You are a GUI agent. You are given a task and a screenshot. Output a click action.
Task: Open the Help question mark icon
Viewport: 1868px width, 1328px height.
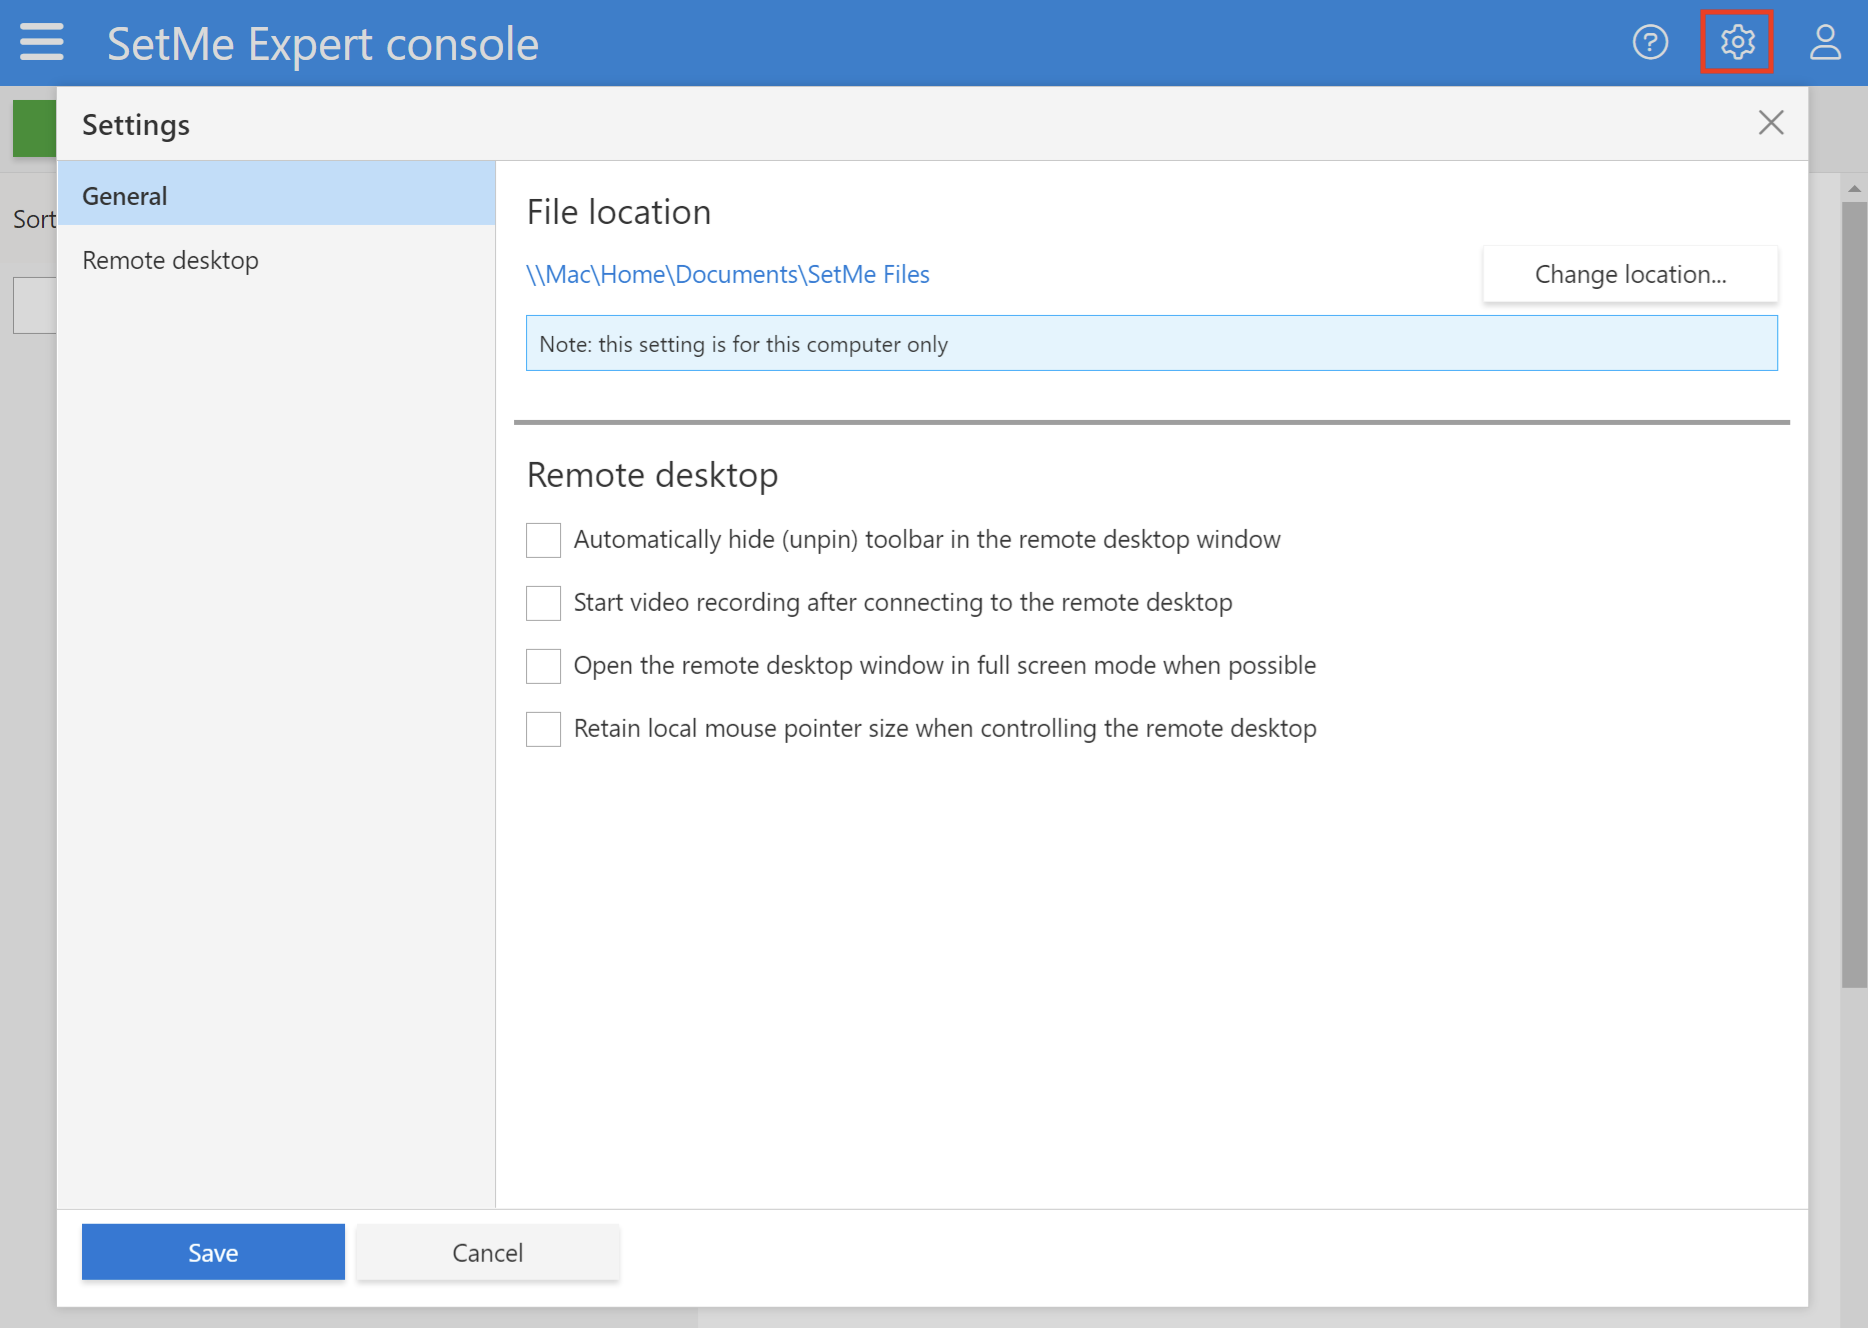1650,42
